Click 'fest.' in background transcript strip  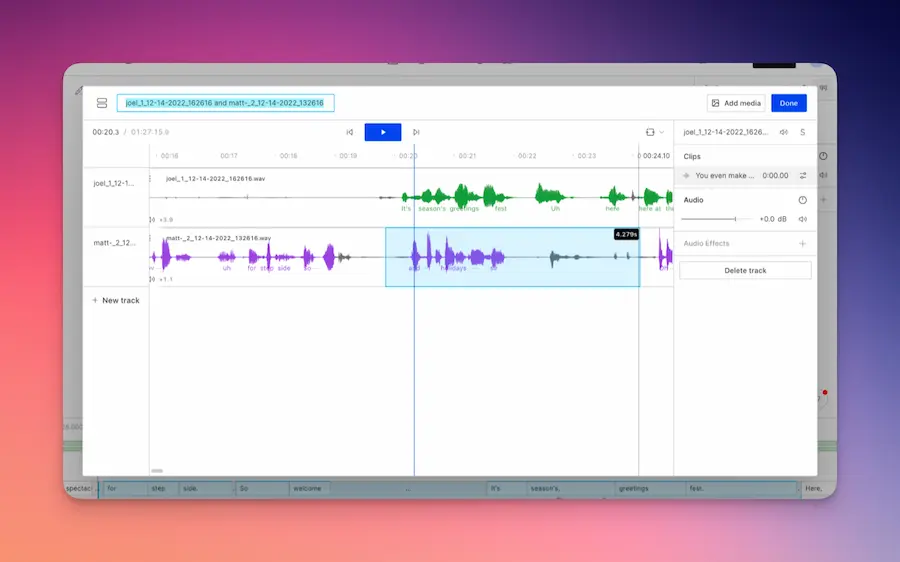(x=696, y=489)
